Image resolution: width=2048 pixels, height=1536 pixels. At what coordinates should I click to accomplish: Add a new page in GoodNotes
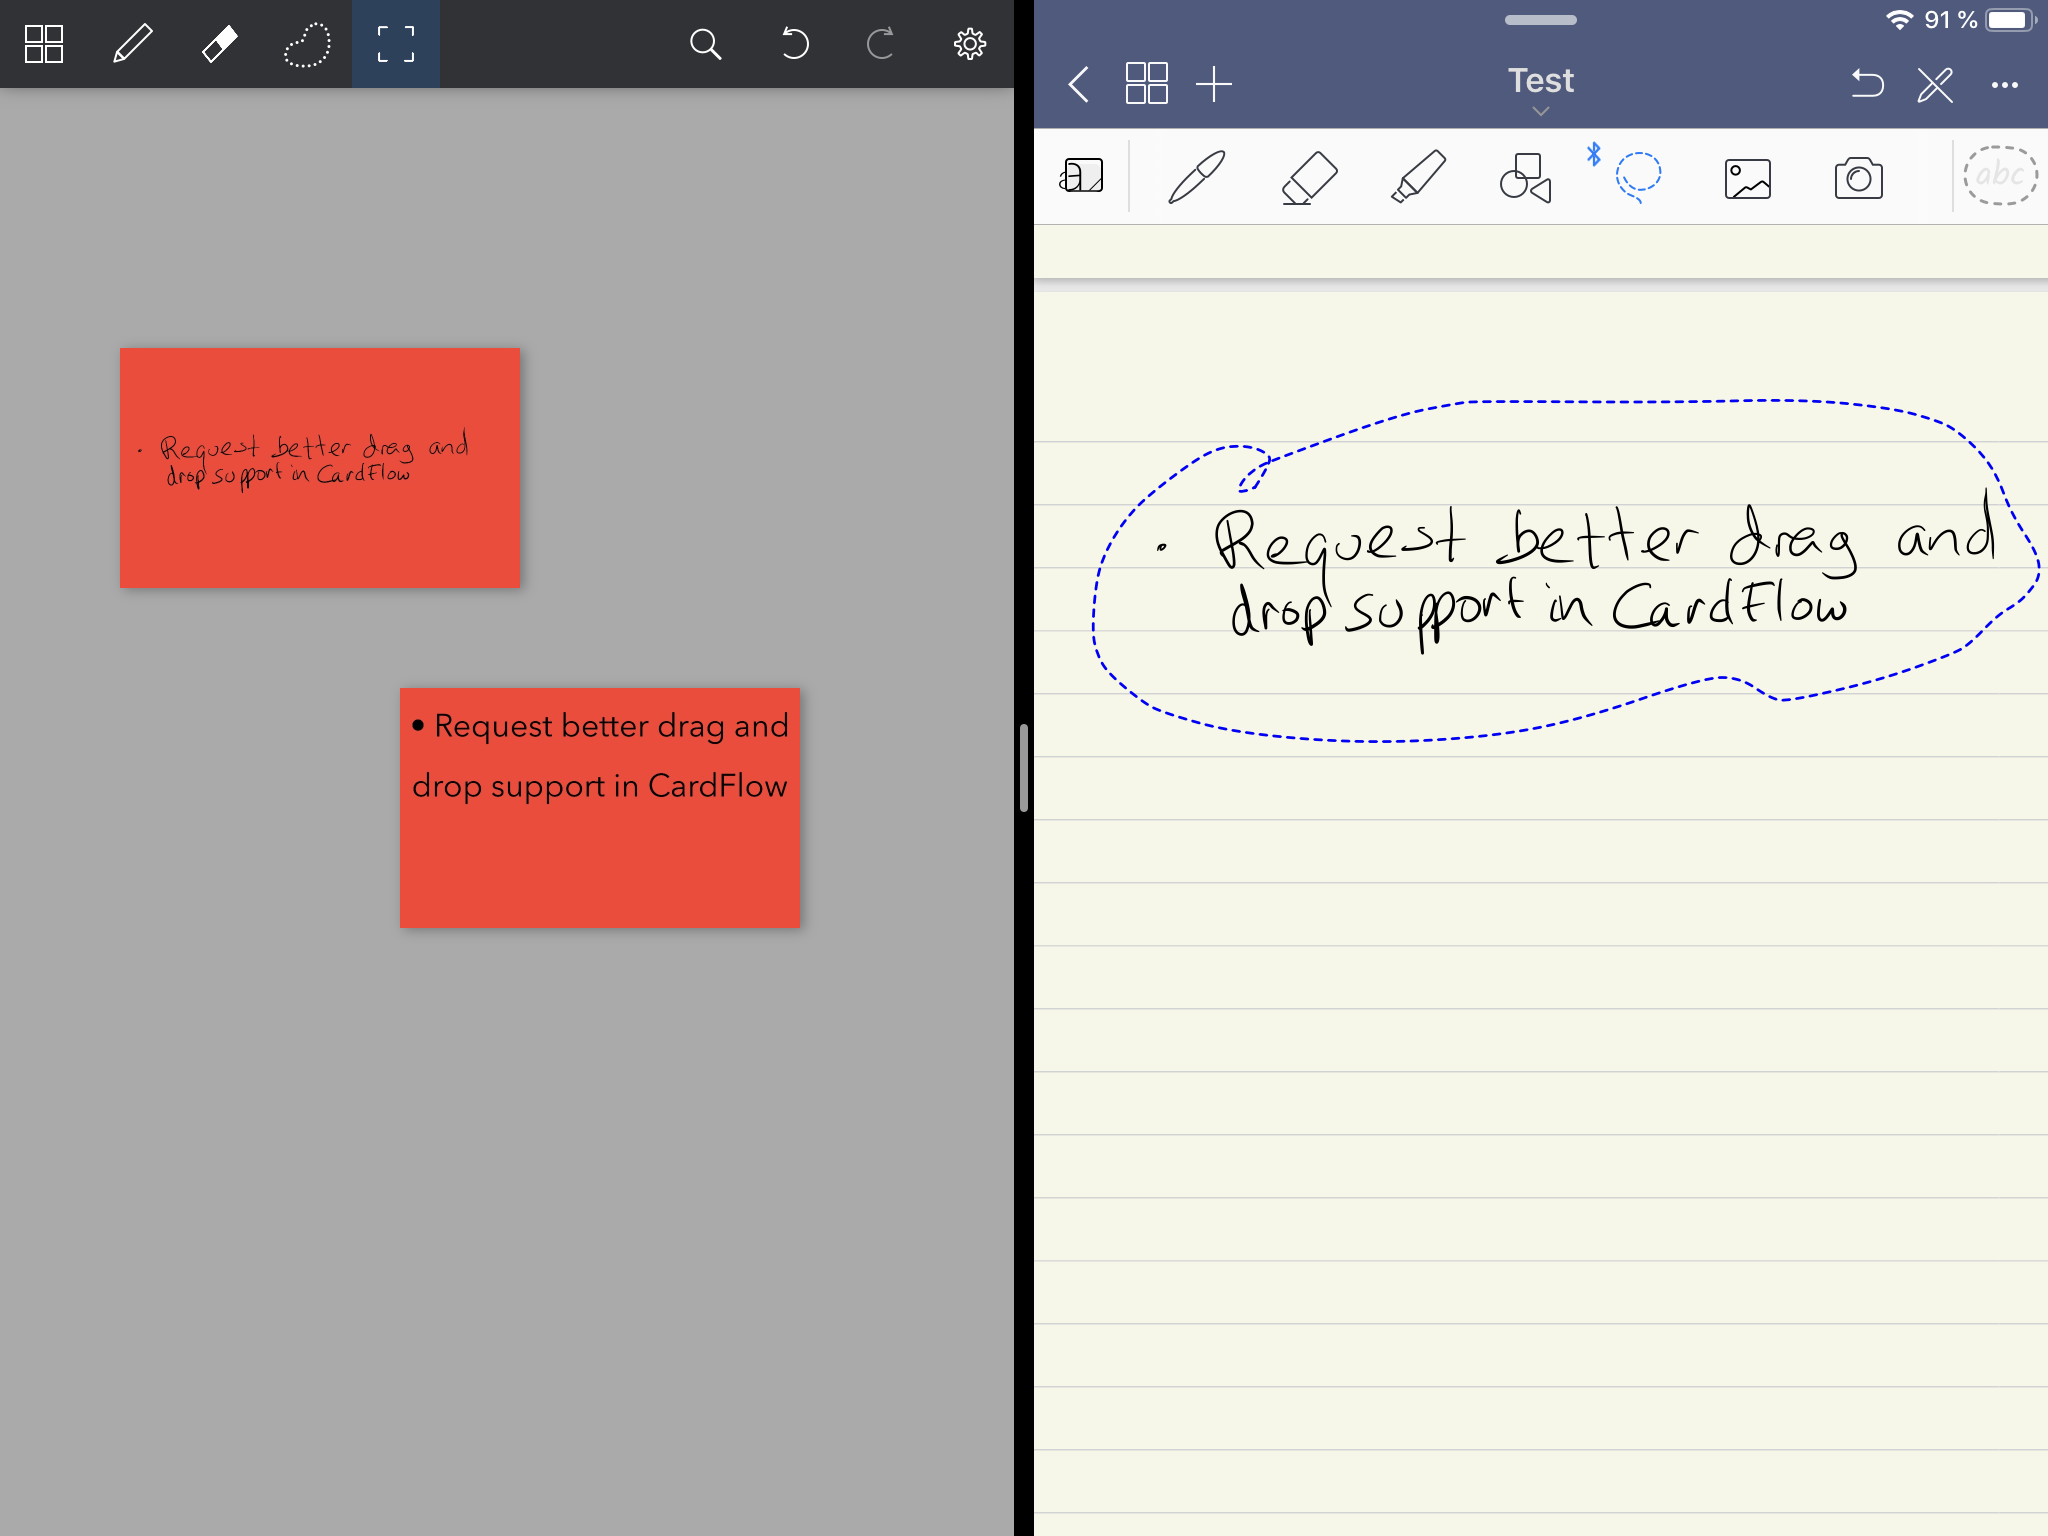(x=1214, y=84)
